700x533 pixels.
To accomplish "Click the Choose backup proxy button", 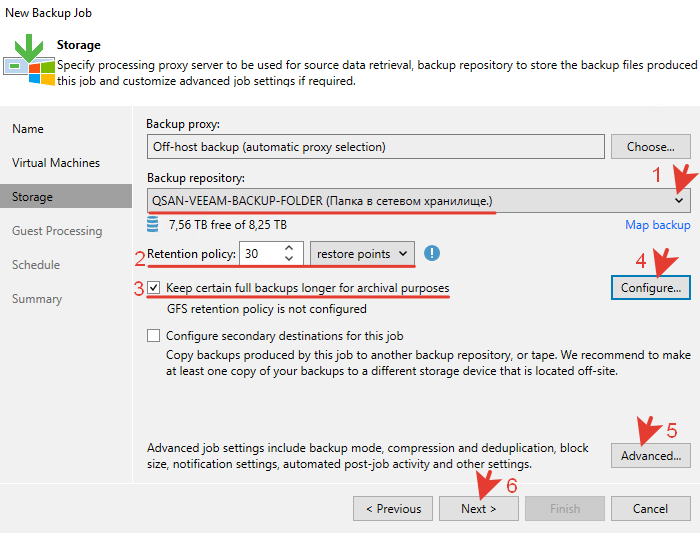I will [650, 147].
